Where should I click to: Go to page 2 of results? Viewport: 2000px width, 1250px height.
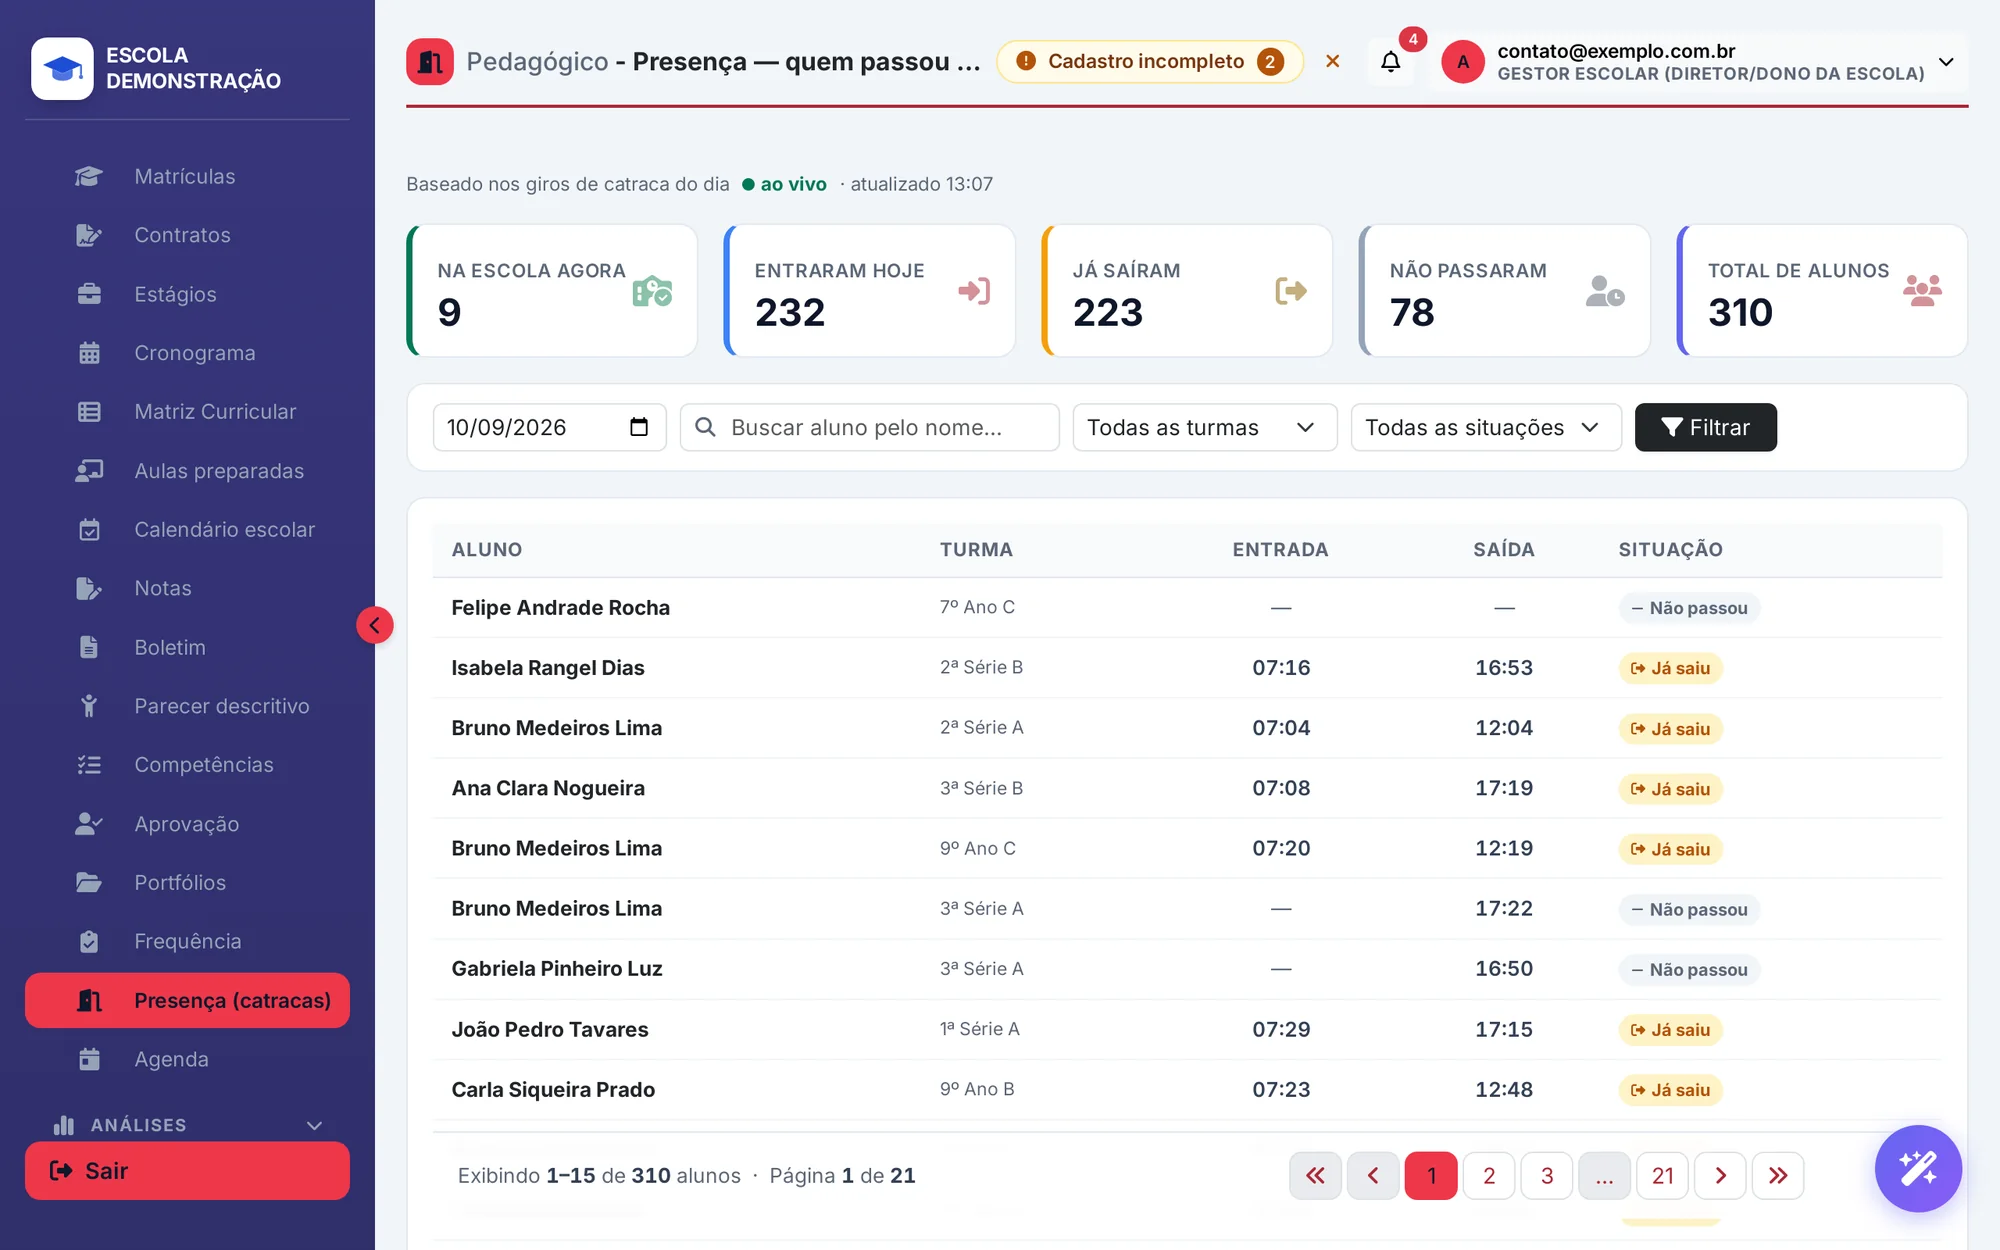click(1489, 1176)
